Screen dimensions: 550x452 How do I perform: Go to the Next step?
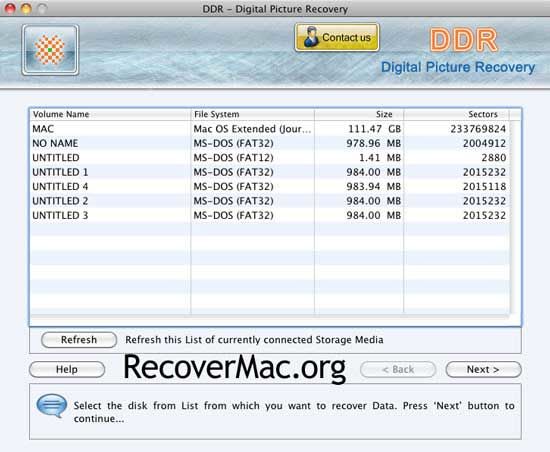click(483, 370)
